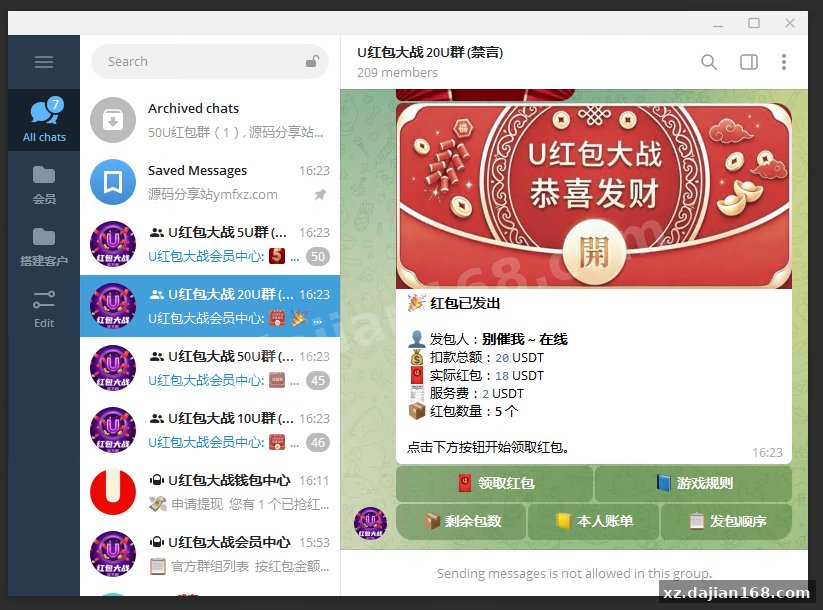
Task: Click the 5U群 group avatar
Action: pos(113,244)
